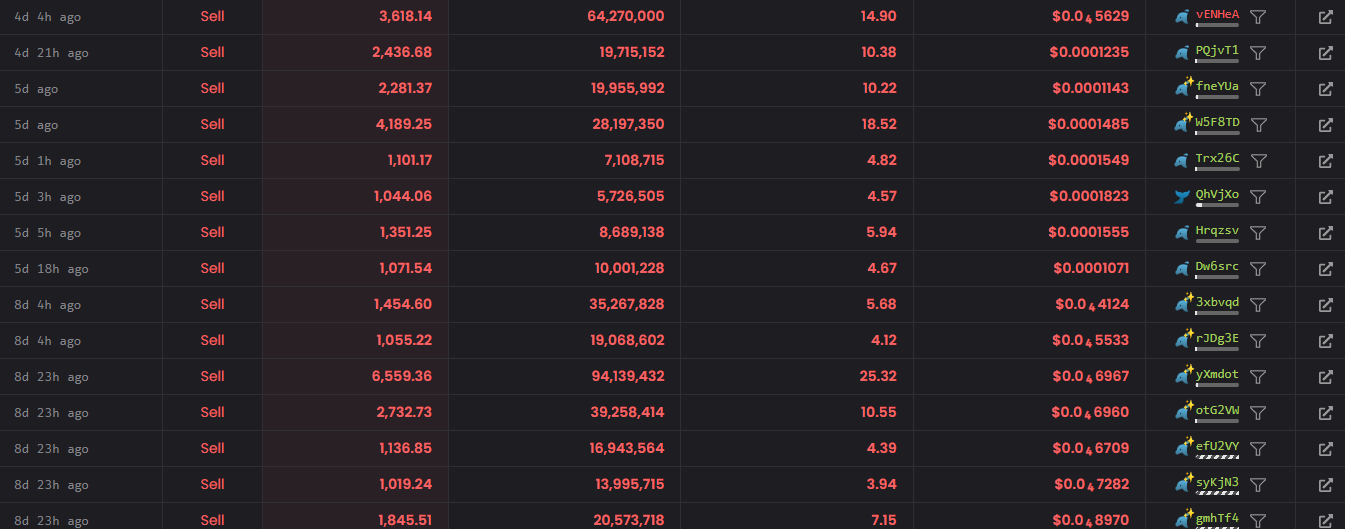The width and height of the screenshot is (1345, 529).
Task: Open maker wallet otG2VW
Action: coord(1217,410)
